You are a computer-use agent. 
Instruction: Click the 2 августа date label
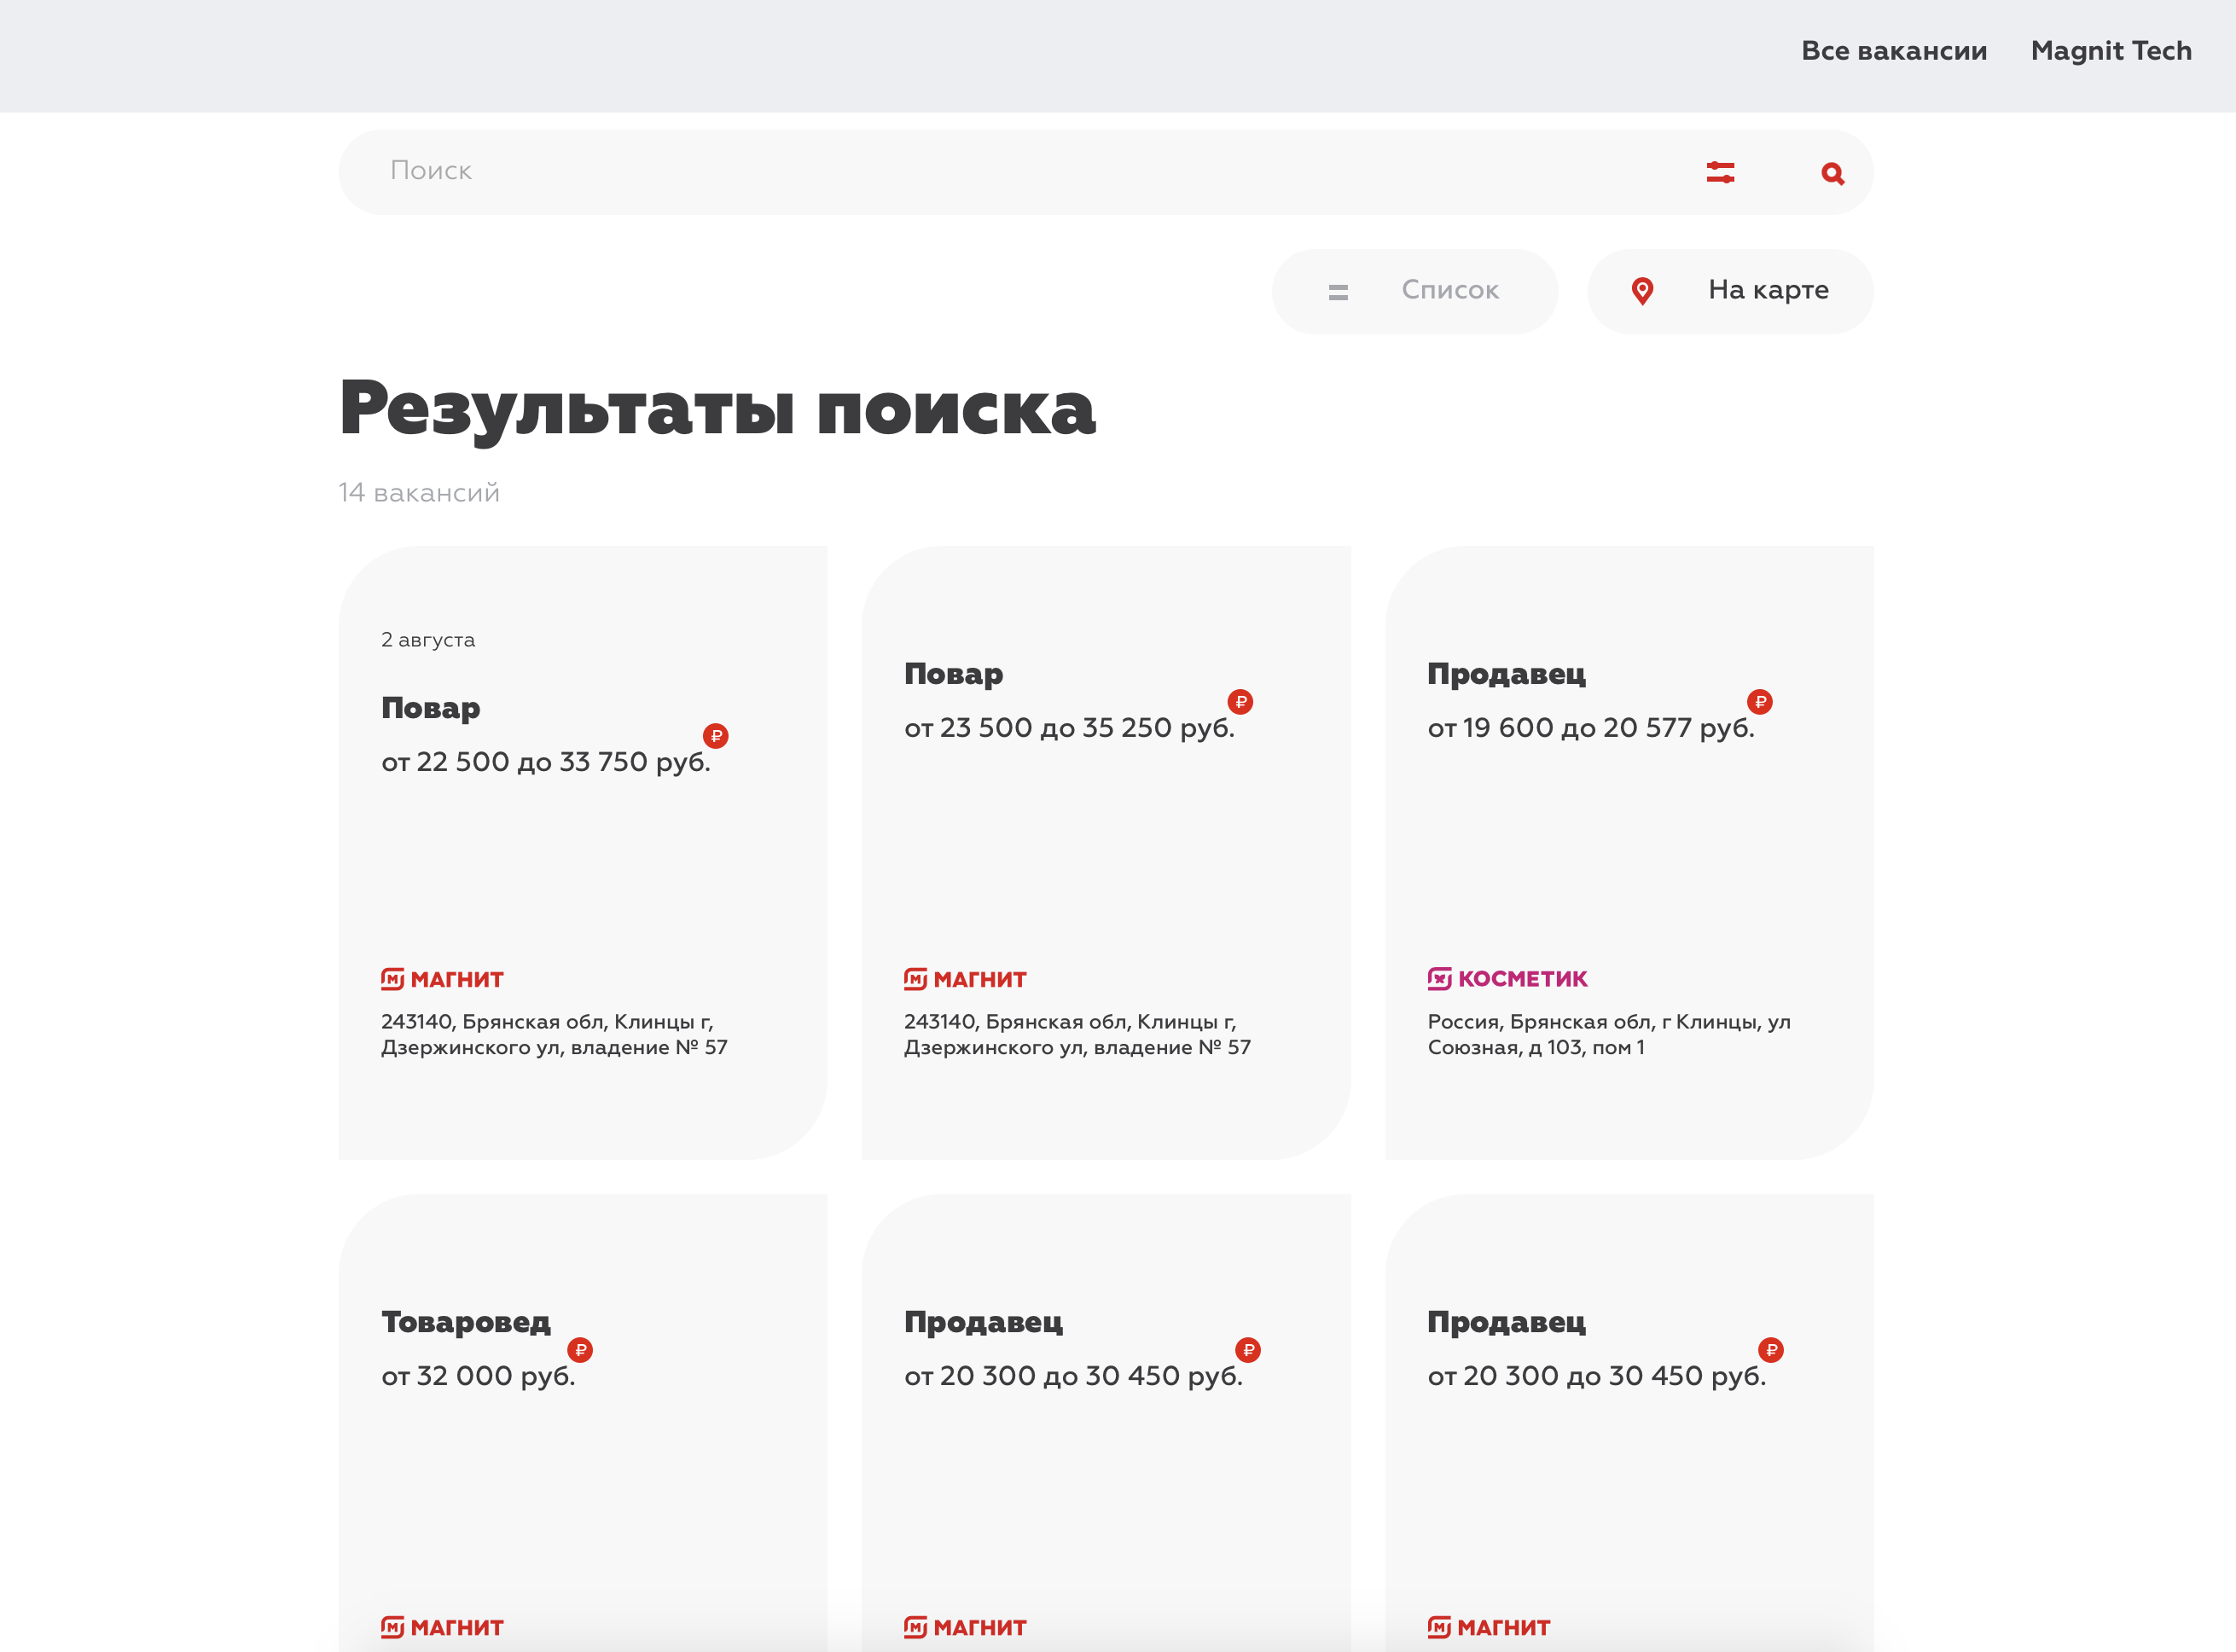428,640
